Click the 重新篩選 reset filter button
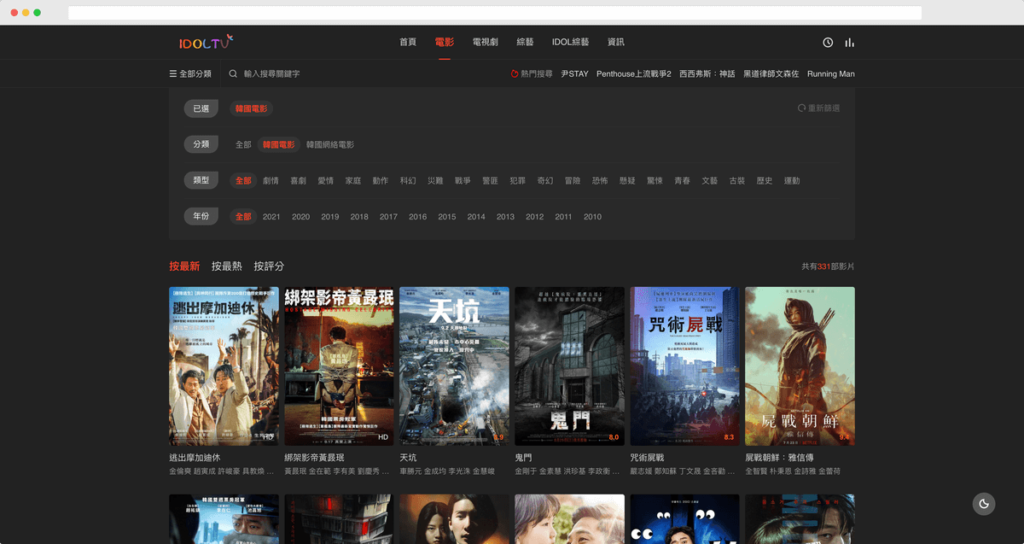Viewport: 1024px width, 544px height. (818, 108)
